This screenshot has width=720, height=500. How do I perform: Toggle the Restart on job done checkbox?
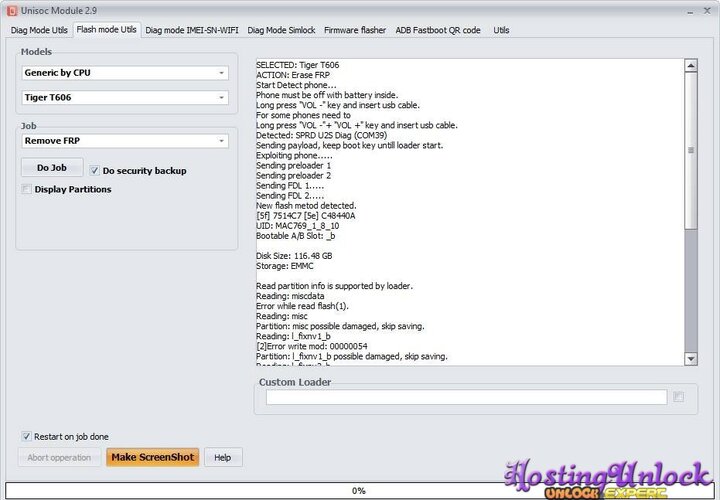coord(26,437)
